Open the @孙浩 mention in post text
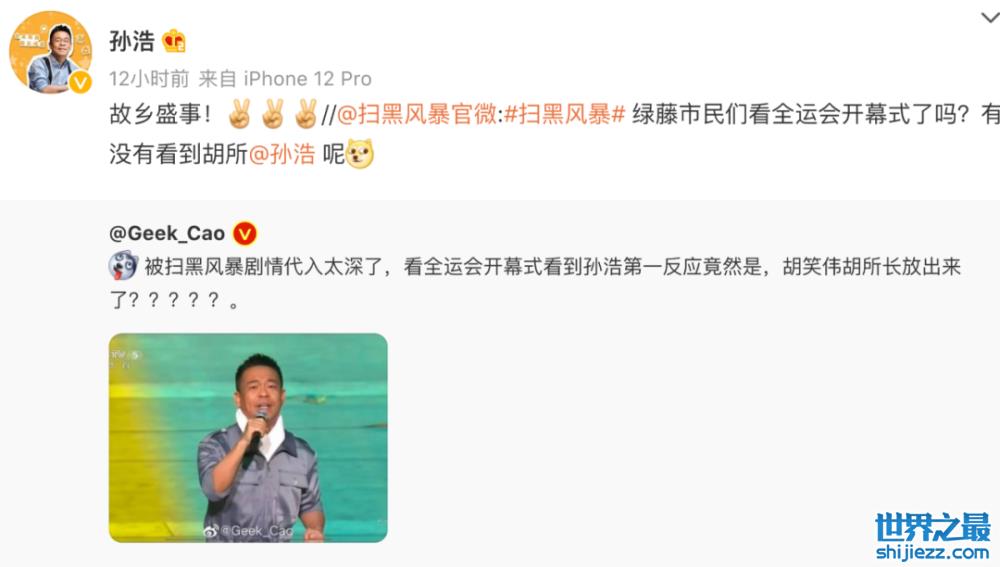The width and height of the screenshot is (1000, 567). tap(281, 154)
